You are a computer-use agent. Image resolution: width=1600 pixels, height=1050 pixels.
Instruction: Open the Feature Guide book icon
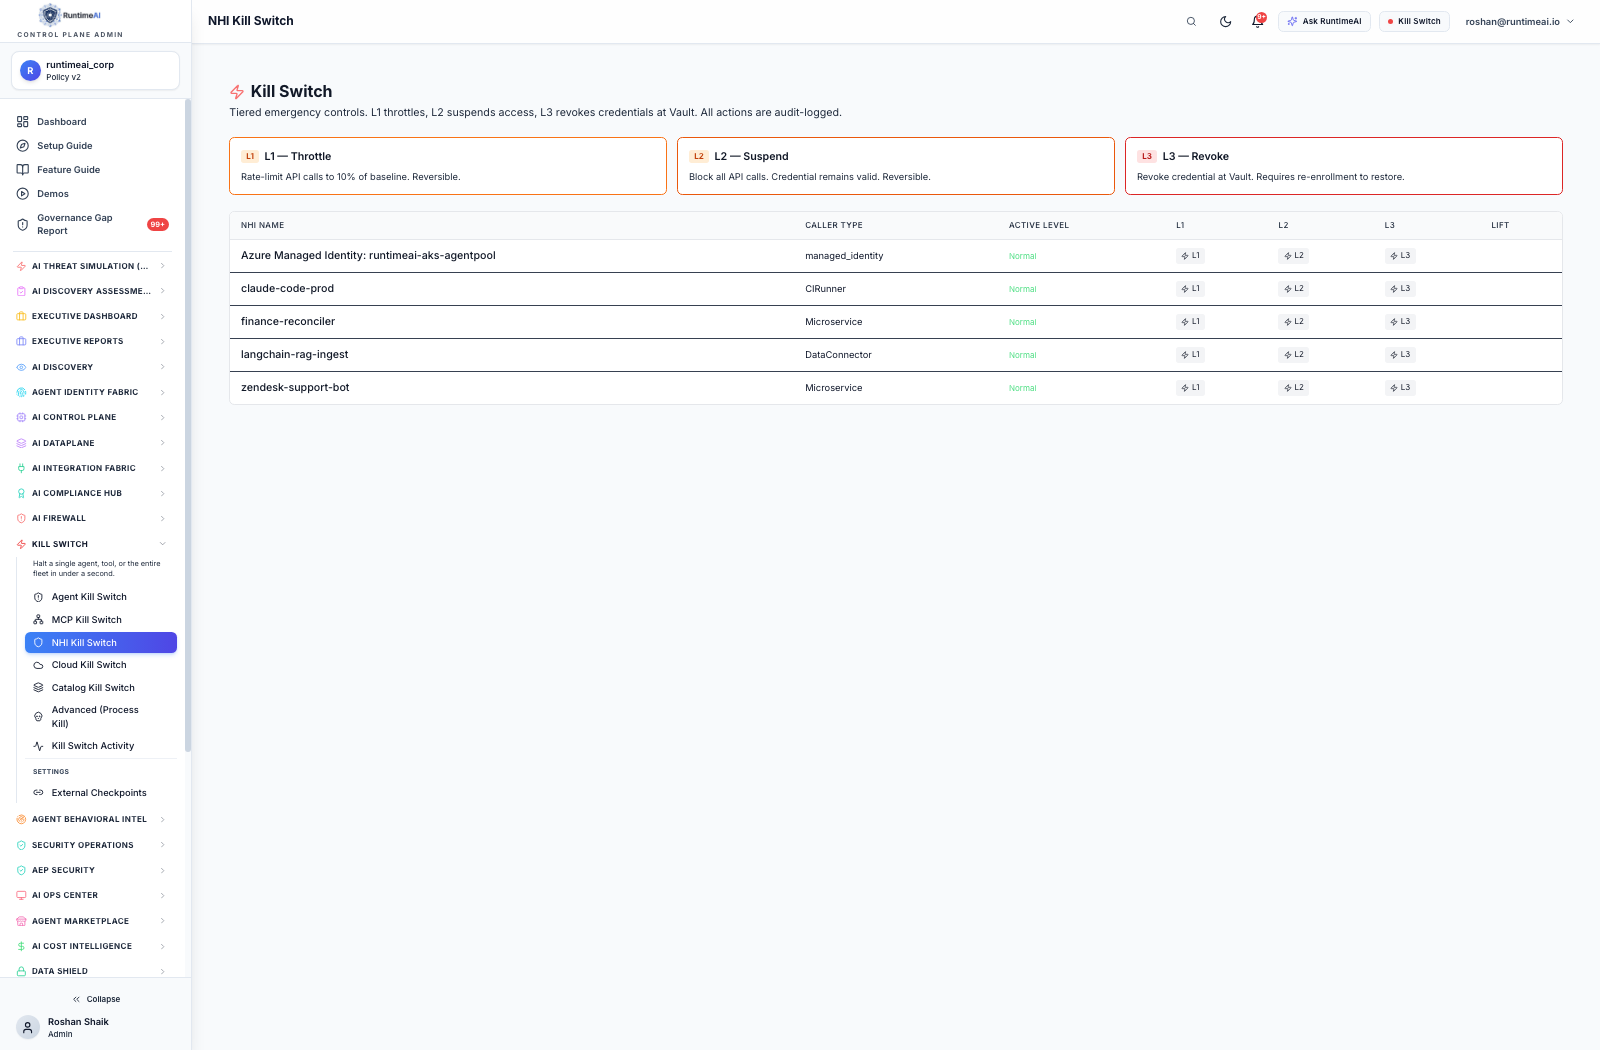coord(22,170)
